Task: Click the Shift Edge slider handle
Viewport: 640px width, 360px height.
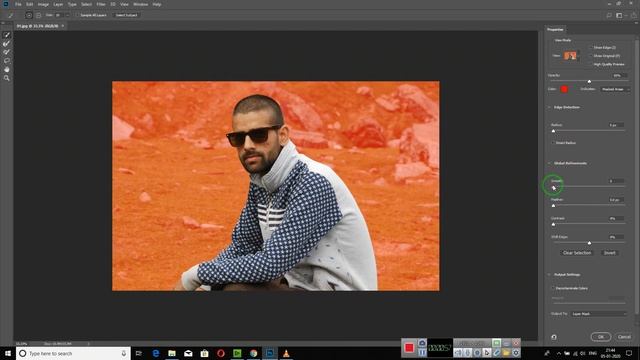Action: point(589,243)
